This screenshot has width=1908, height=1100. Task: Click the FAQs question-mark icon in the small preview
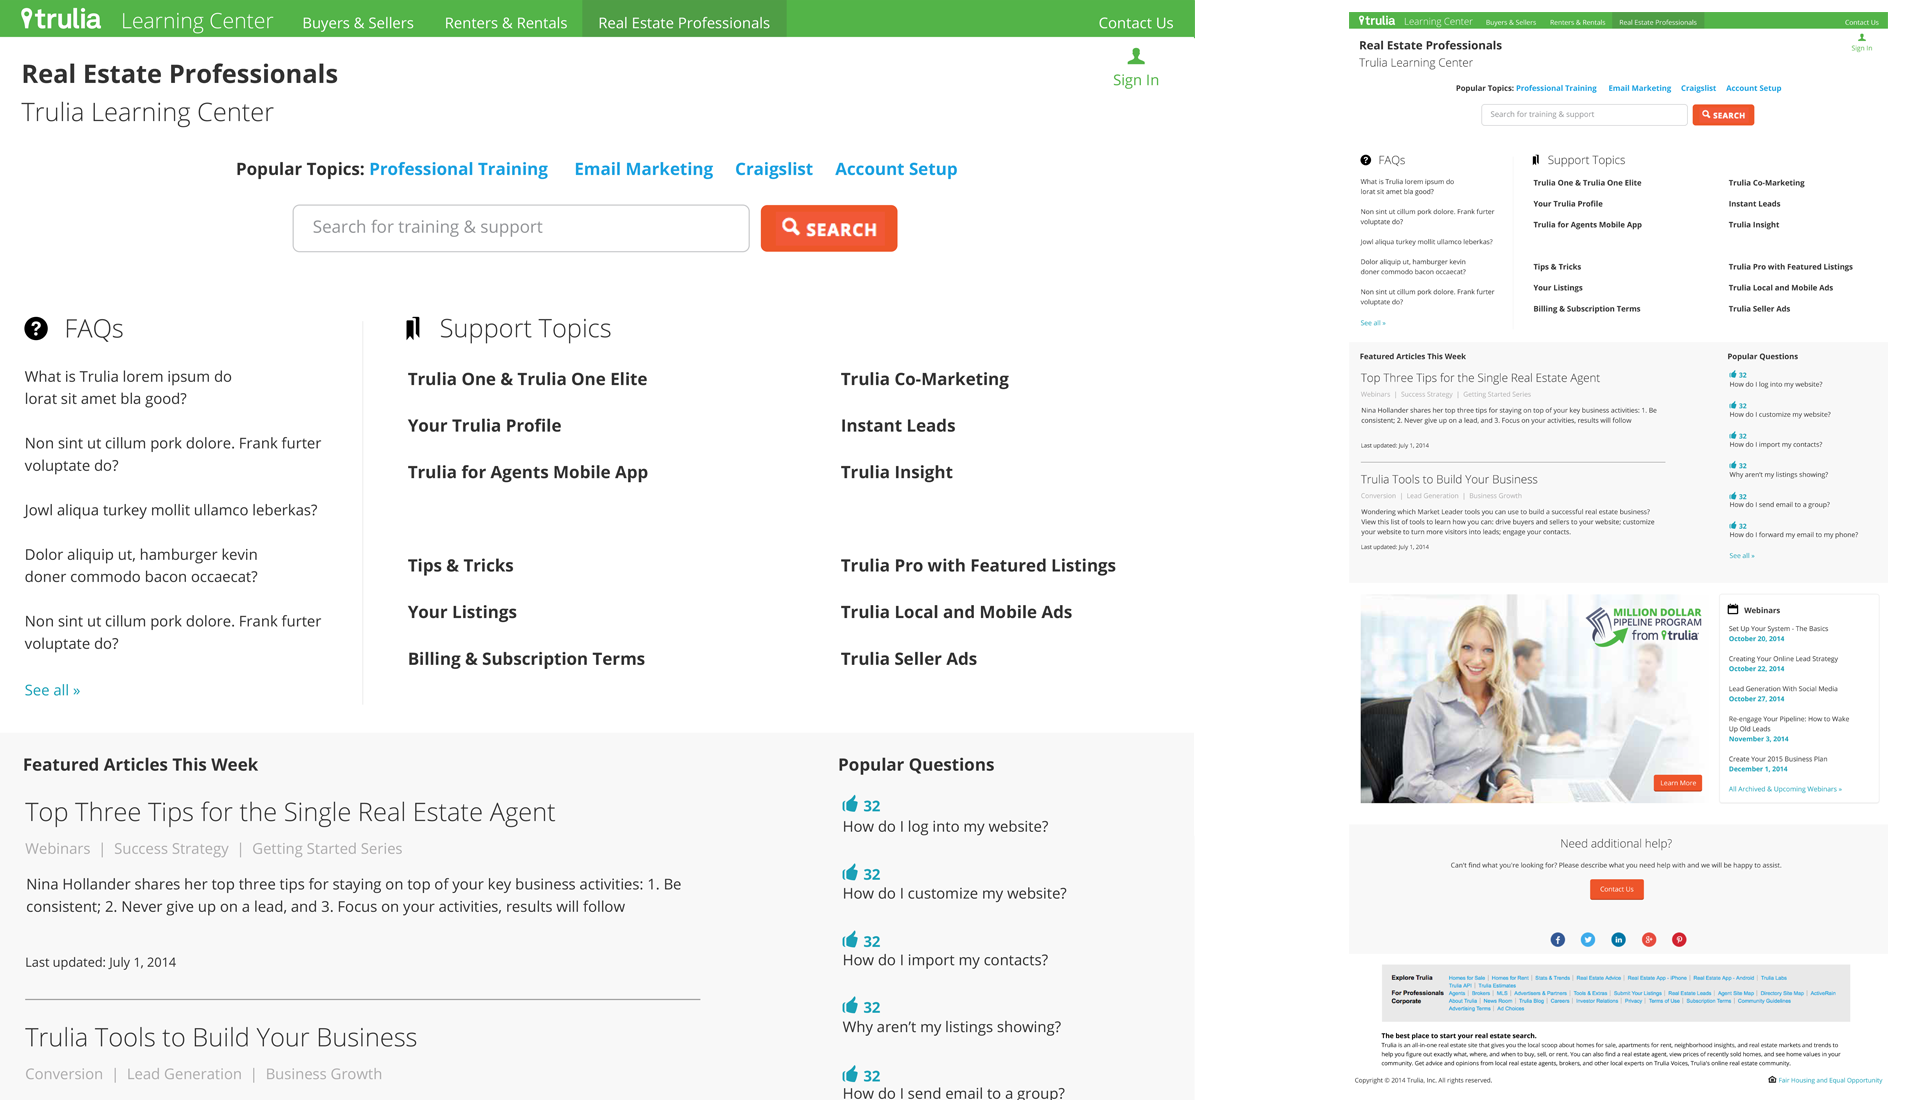[1366, 160]
